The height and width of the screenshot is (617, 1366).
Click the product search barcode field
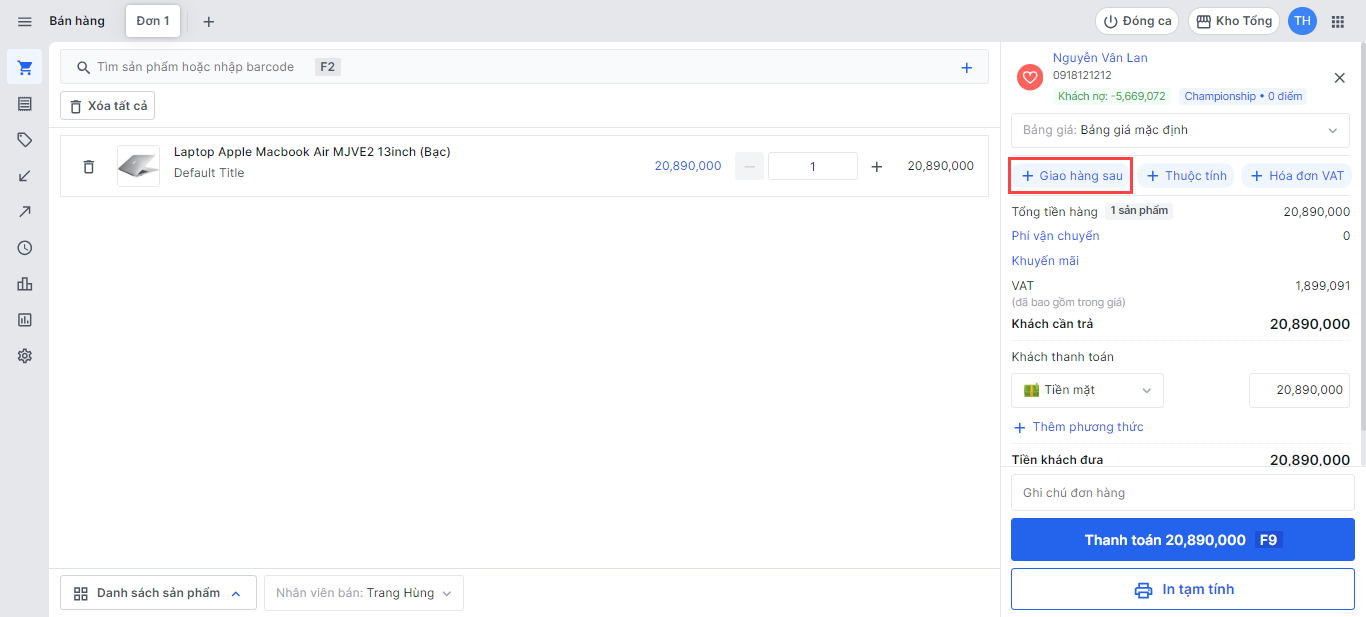[500, 67]
